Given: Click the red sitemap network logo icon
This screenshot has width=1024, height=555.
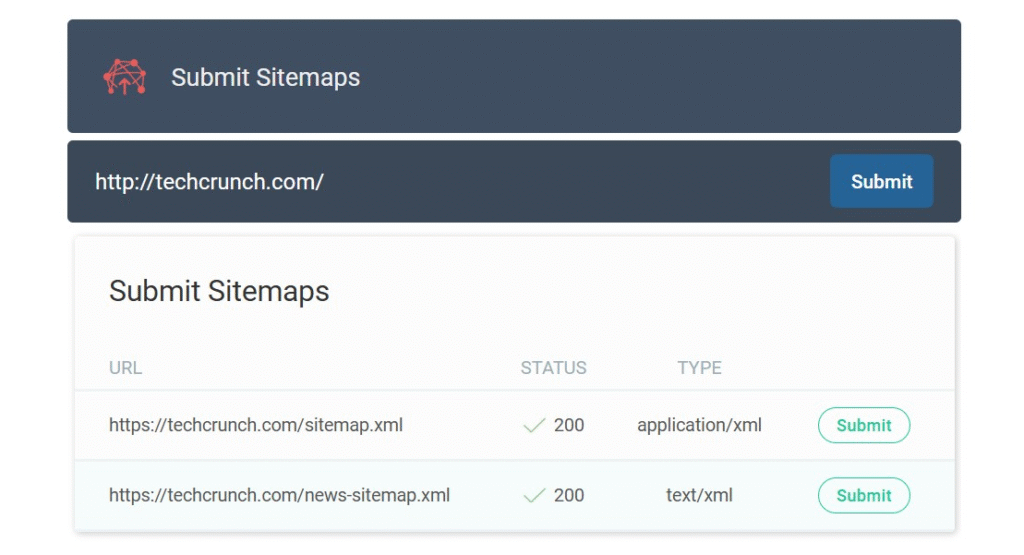Looking at the screenshot, I should click(125, 77).
